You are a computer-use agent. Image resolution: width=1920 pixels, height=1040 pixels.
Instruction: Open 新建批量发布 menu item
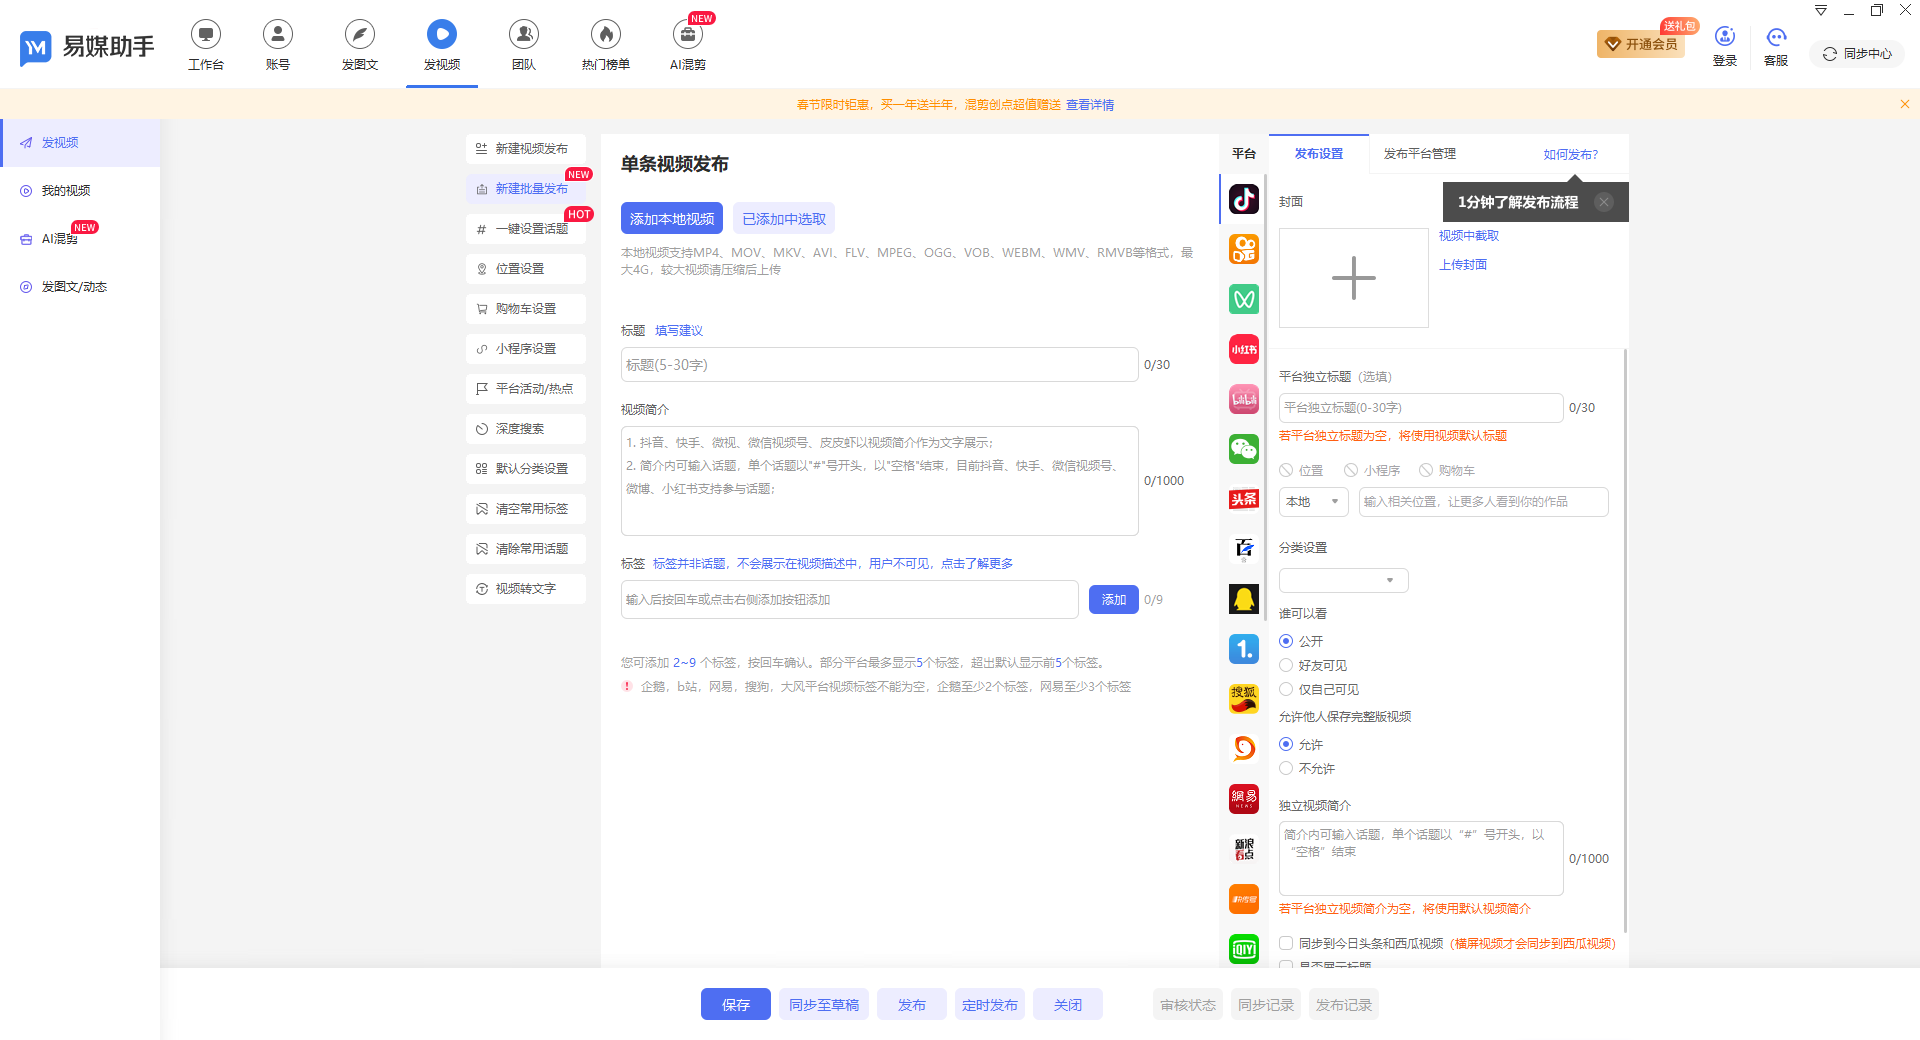[x=525, y=188]
